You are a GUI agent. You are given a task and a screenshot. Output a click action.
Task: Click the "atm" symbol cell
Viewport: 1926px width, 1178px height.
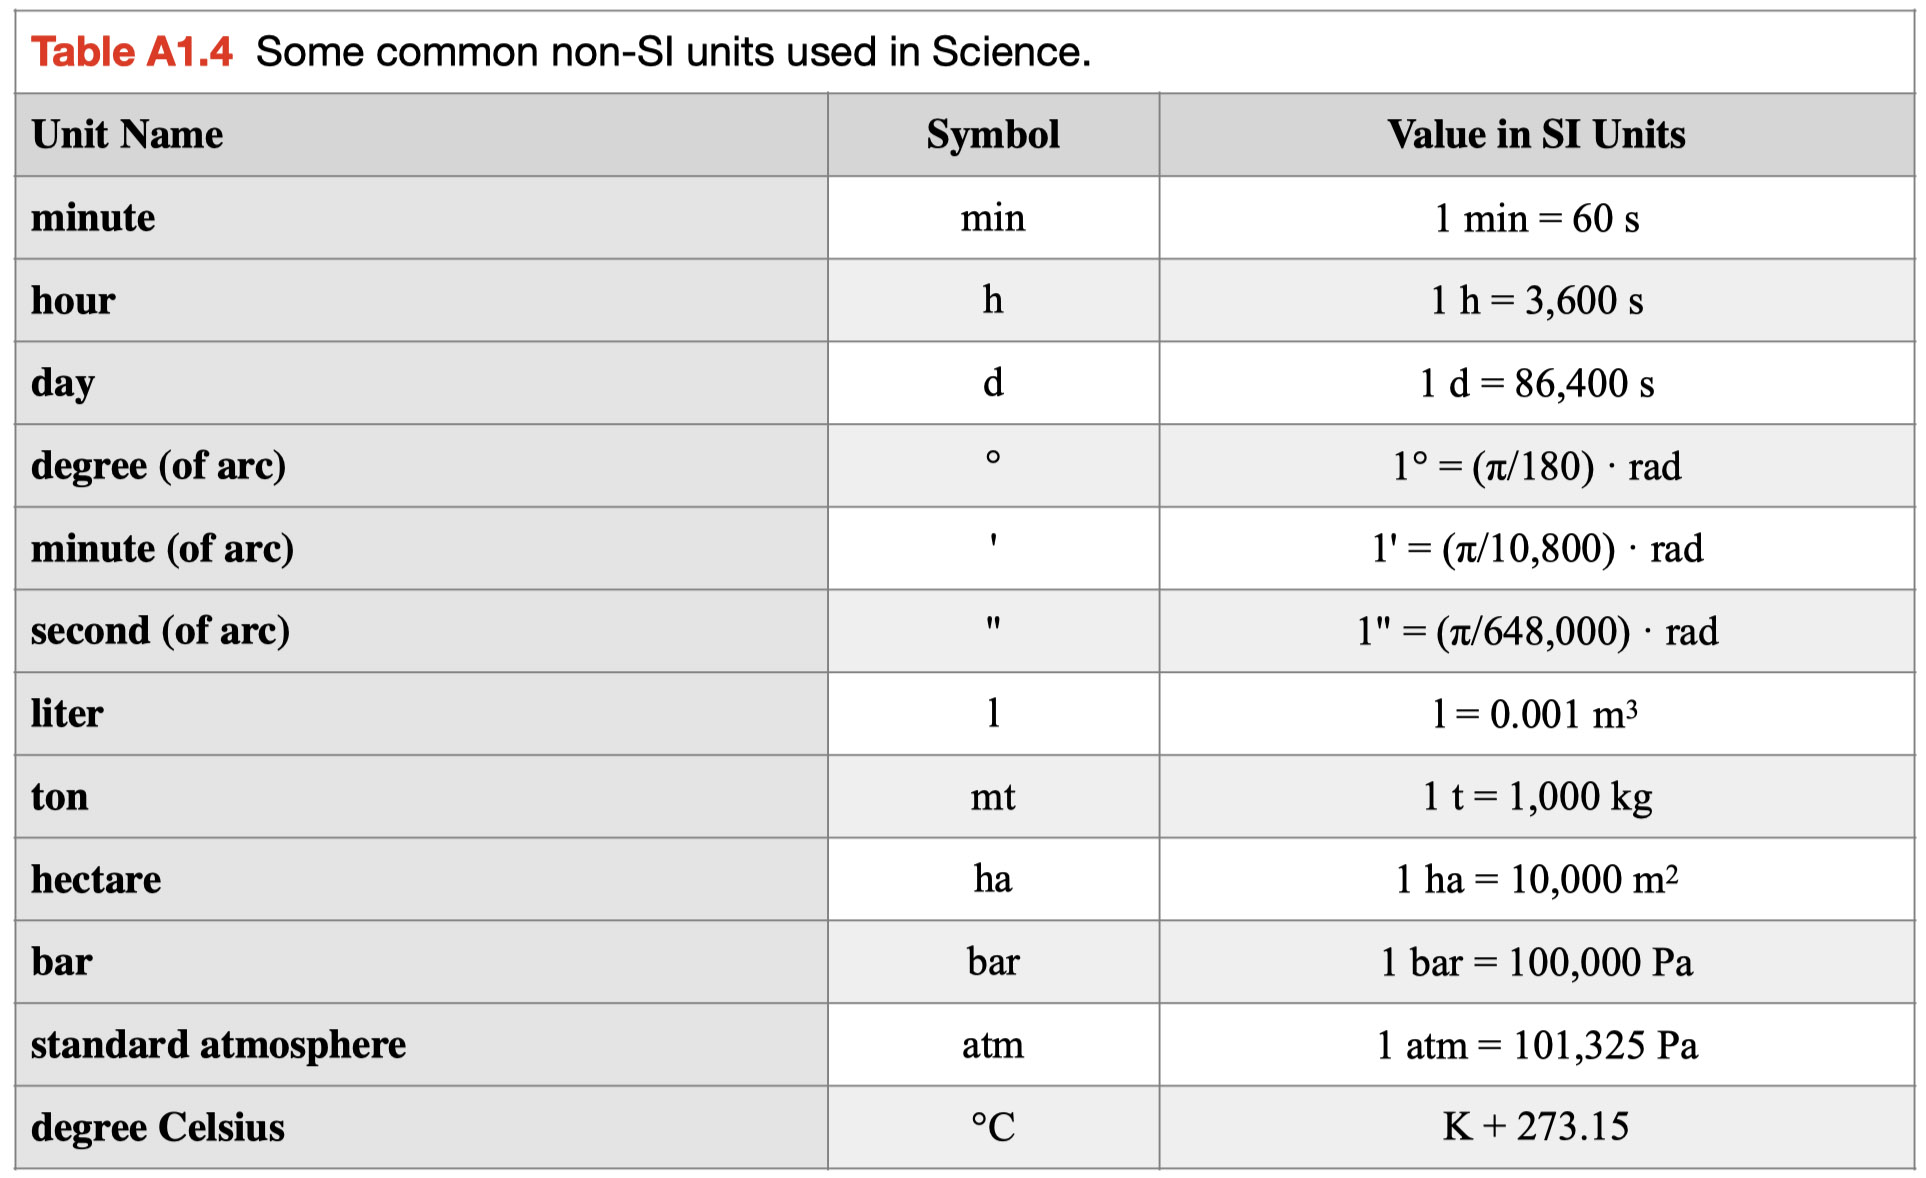pyautogui.click(x=992, y=1045)
